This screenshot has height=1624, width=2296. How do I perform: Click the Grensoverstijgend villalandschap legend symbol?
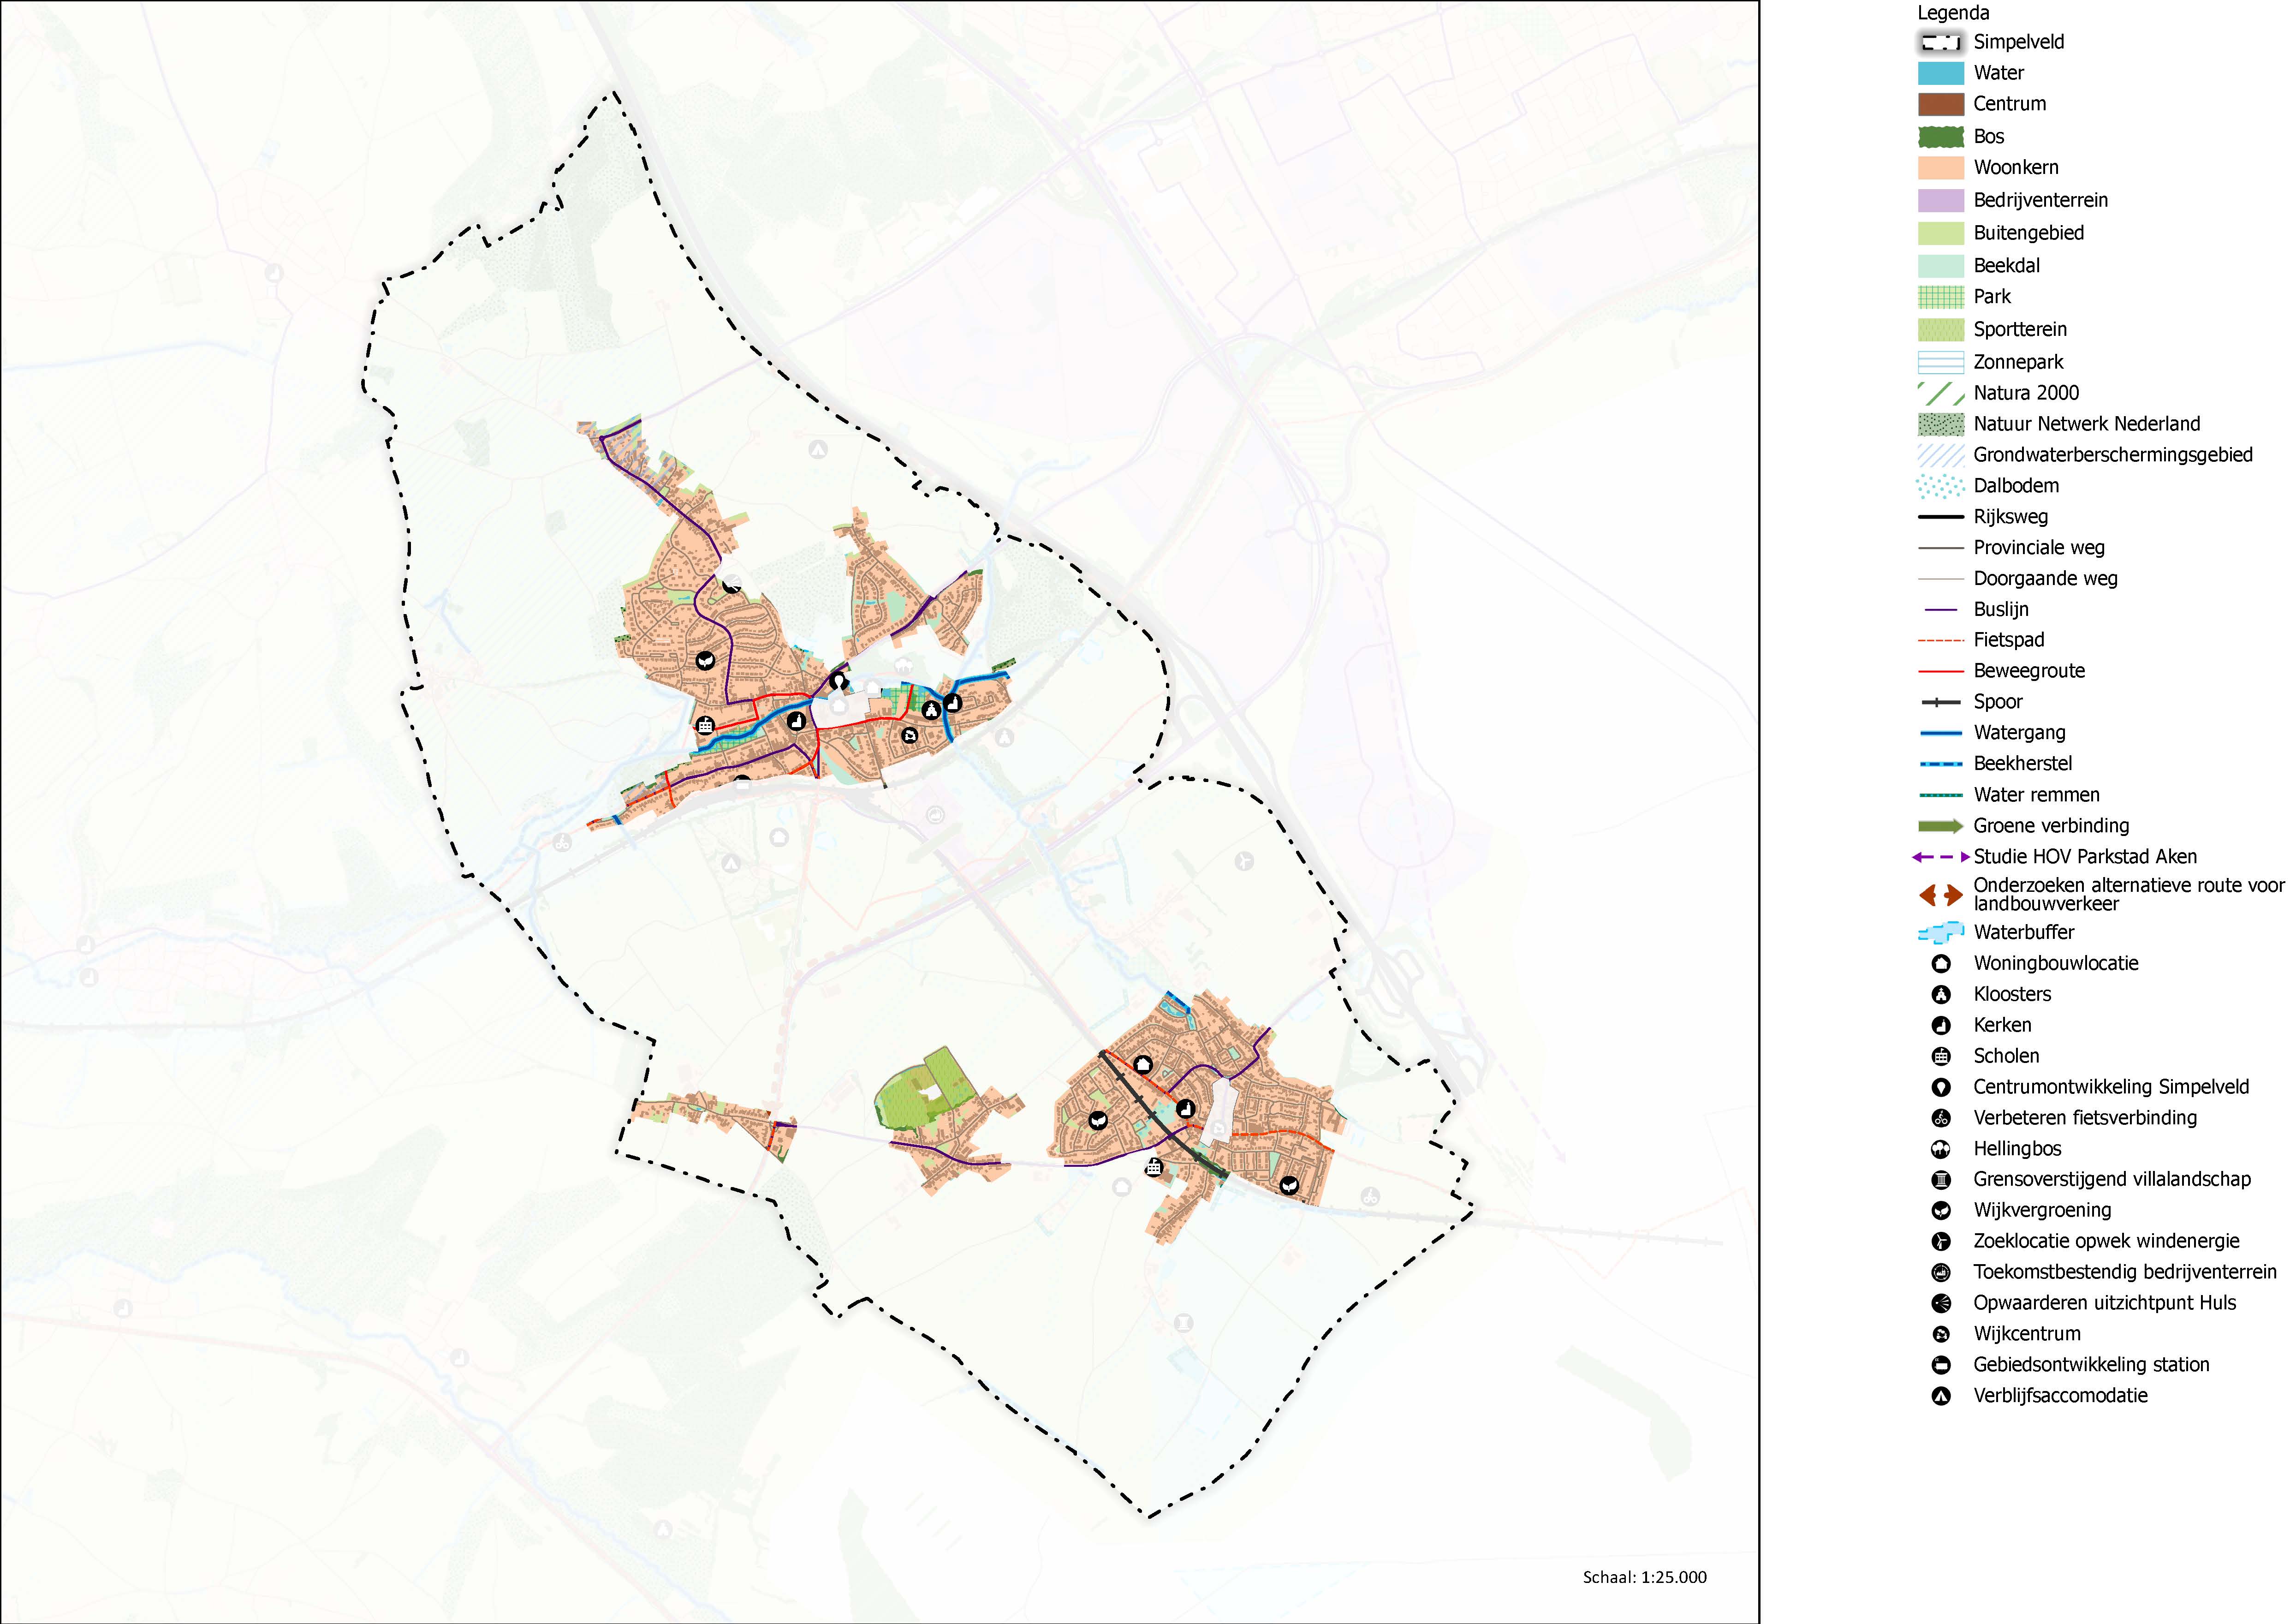[1941, 1180]
